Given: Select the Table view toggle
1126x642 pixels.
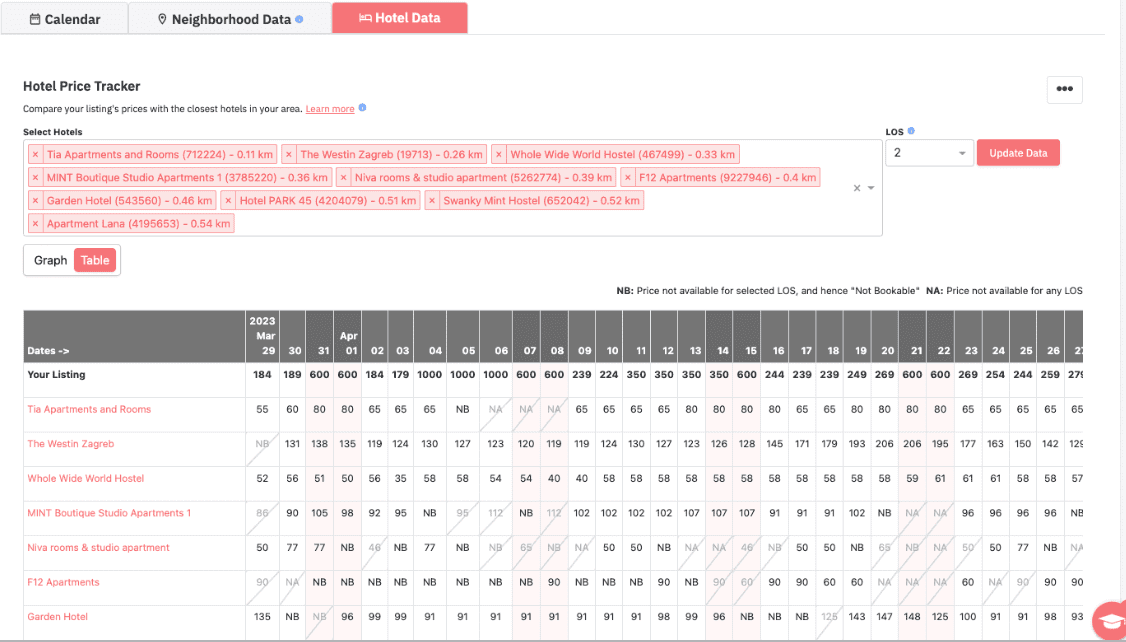Looking at the screenshot, I should [95, 260].
